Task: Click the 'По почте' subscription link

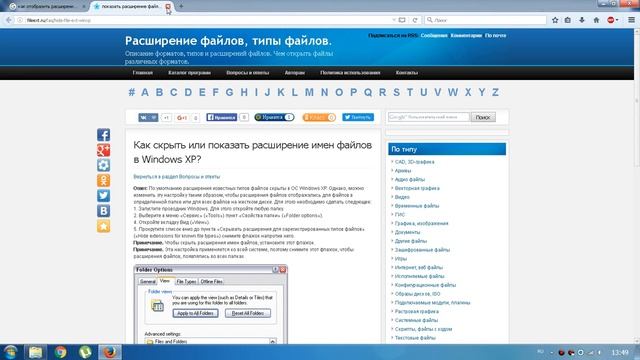Action: (x=496, y=36)
